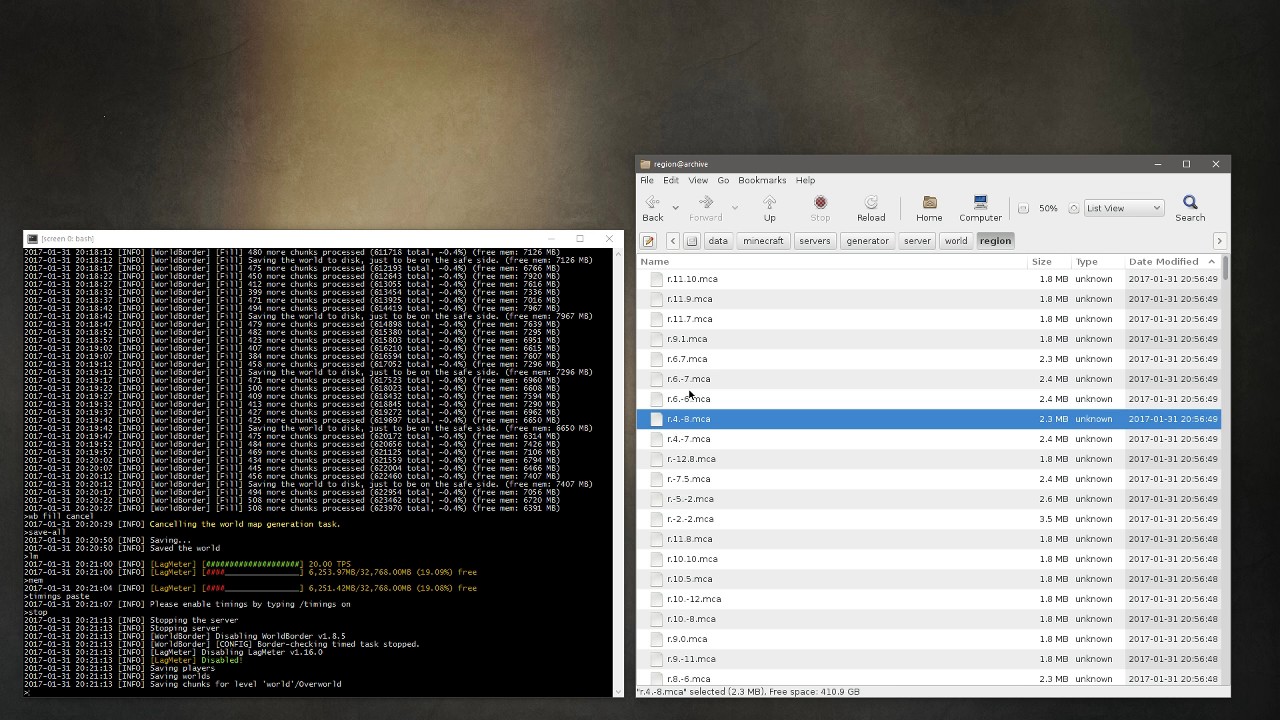1280x720 pixels.
Task: Click the region@archive title bar folder icon
Action: click(645, 164)
